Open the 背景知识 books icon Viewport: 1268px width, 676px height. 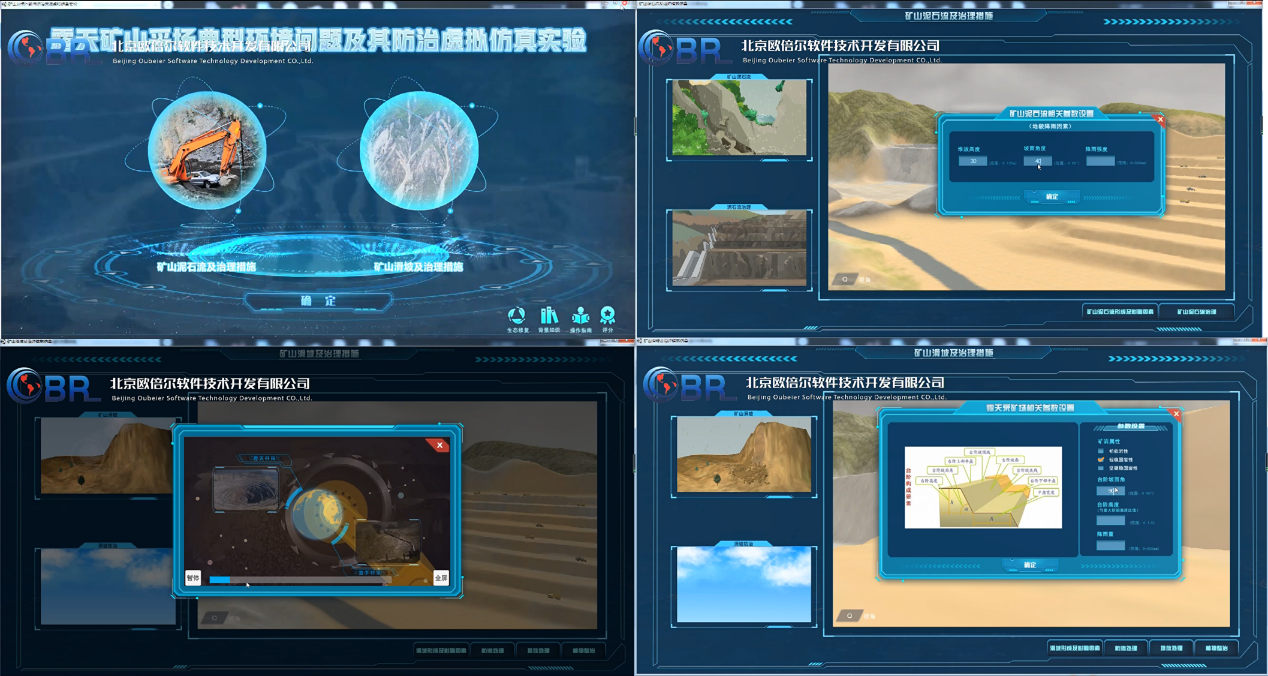point(549,317)
